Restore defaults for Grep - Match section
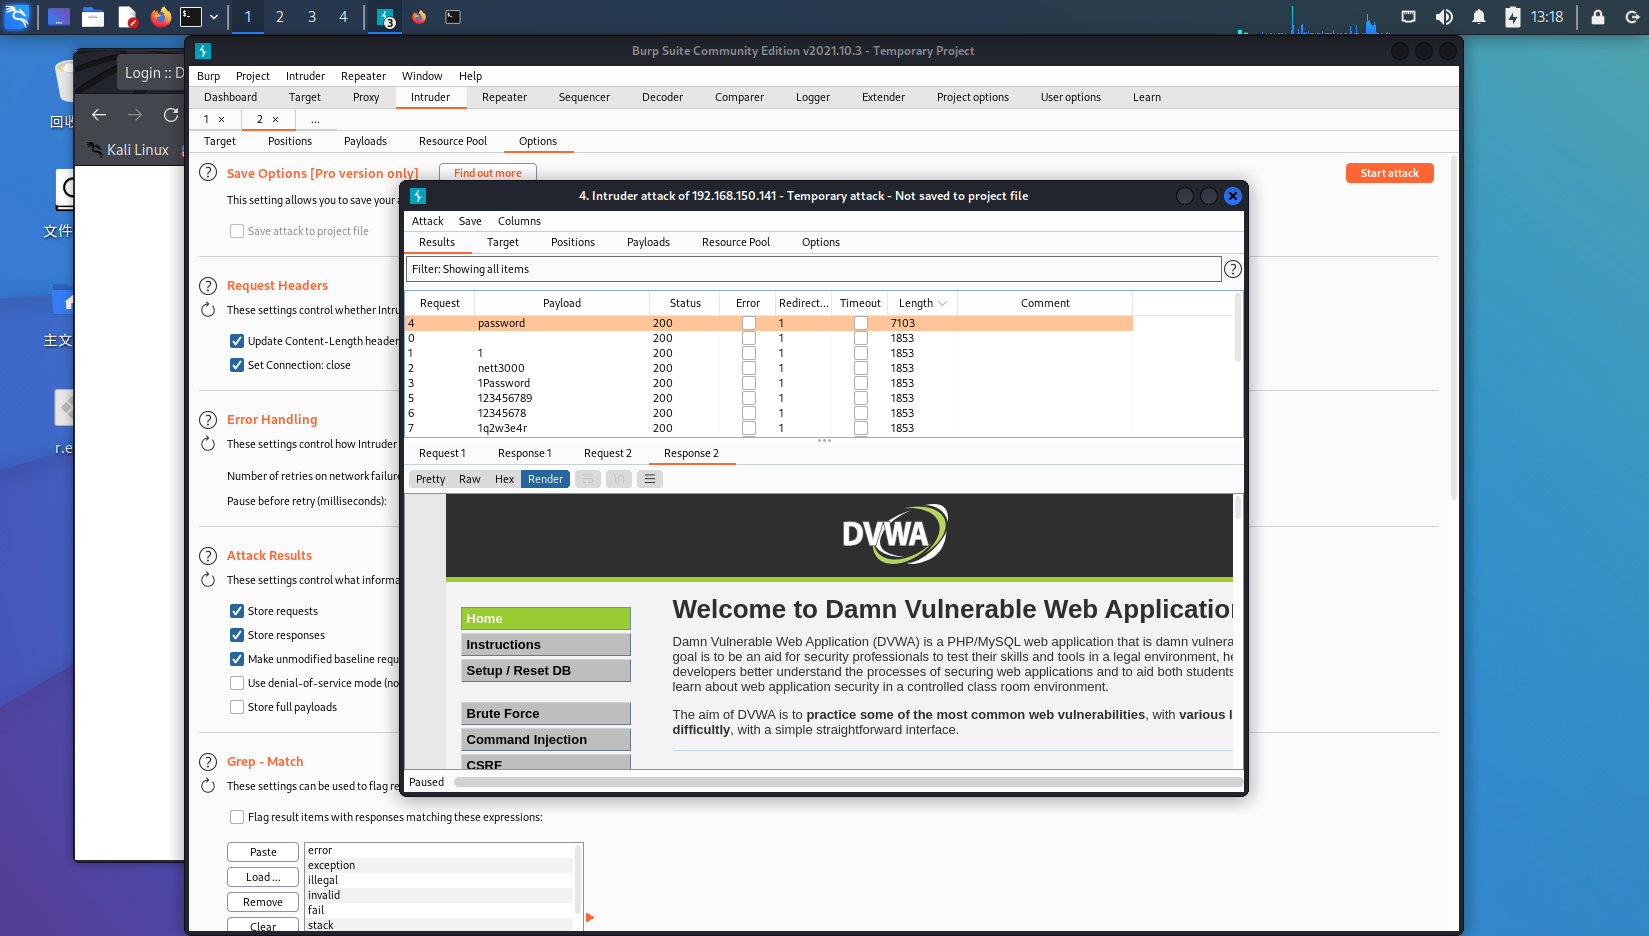This screenshot has height=936, width=1649. pos(208,786)
